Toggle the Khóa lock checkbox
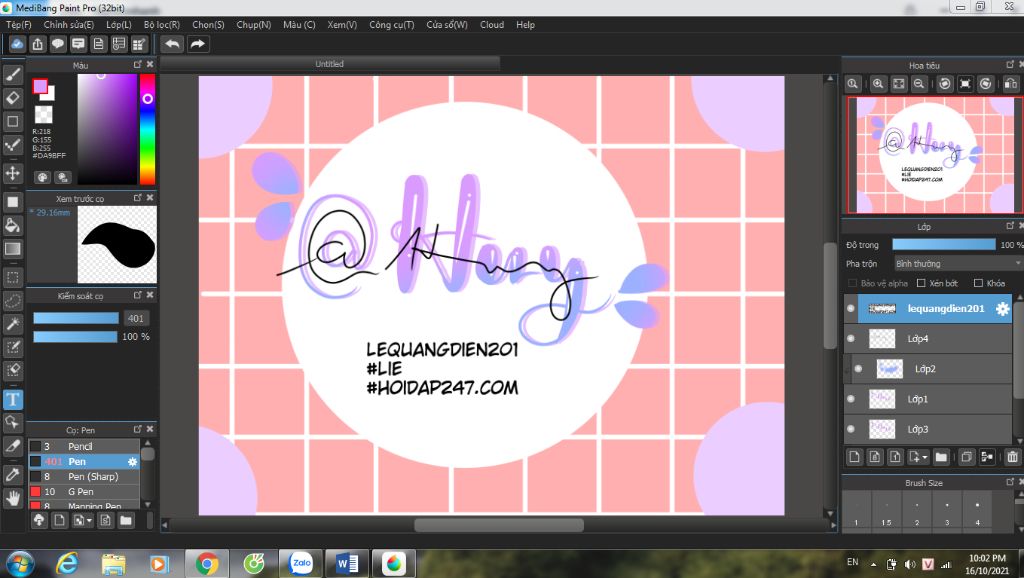Image resolution: width=1024 pixels, height=578 pixels. pos(978,283)
